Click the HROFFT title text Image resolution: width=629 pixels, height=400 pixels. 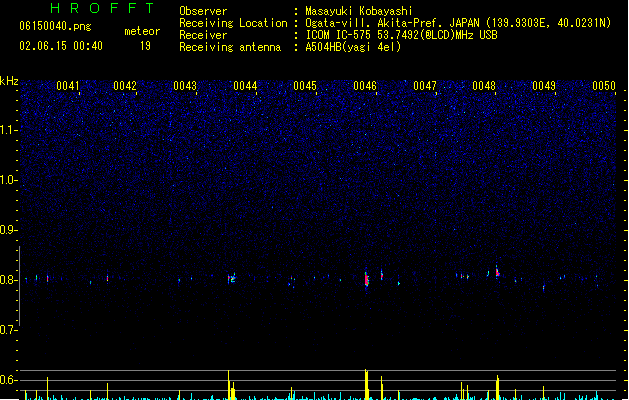103,8
